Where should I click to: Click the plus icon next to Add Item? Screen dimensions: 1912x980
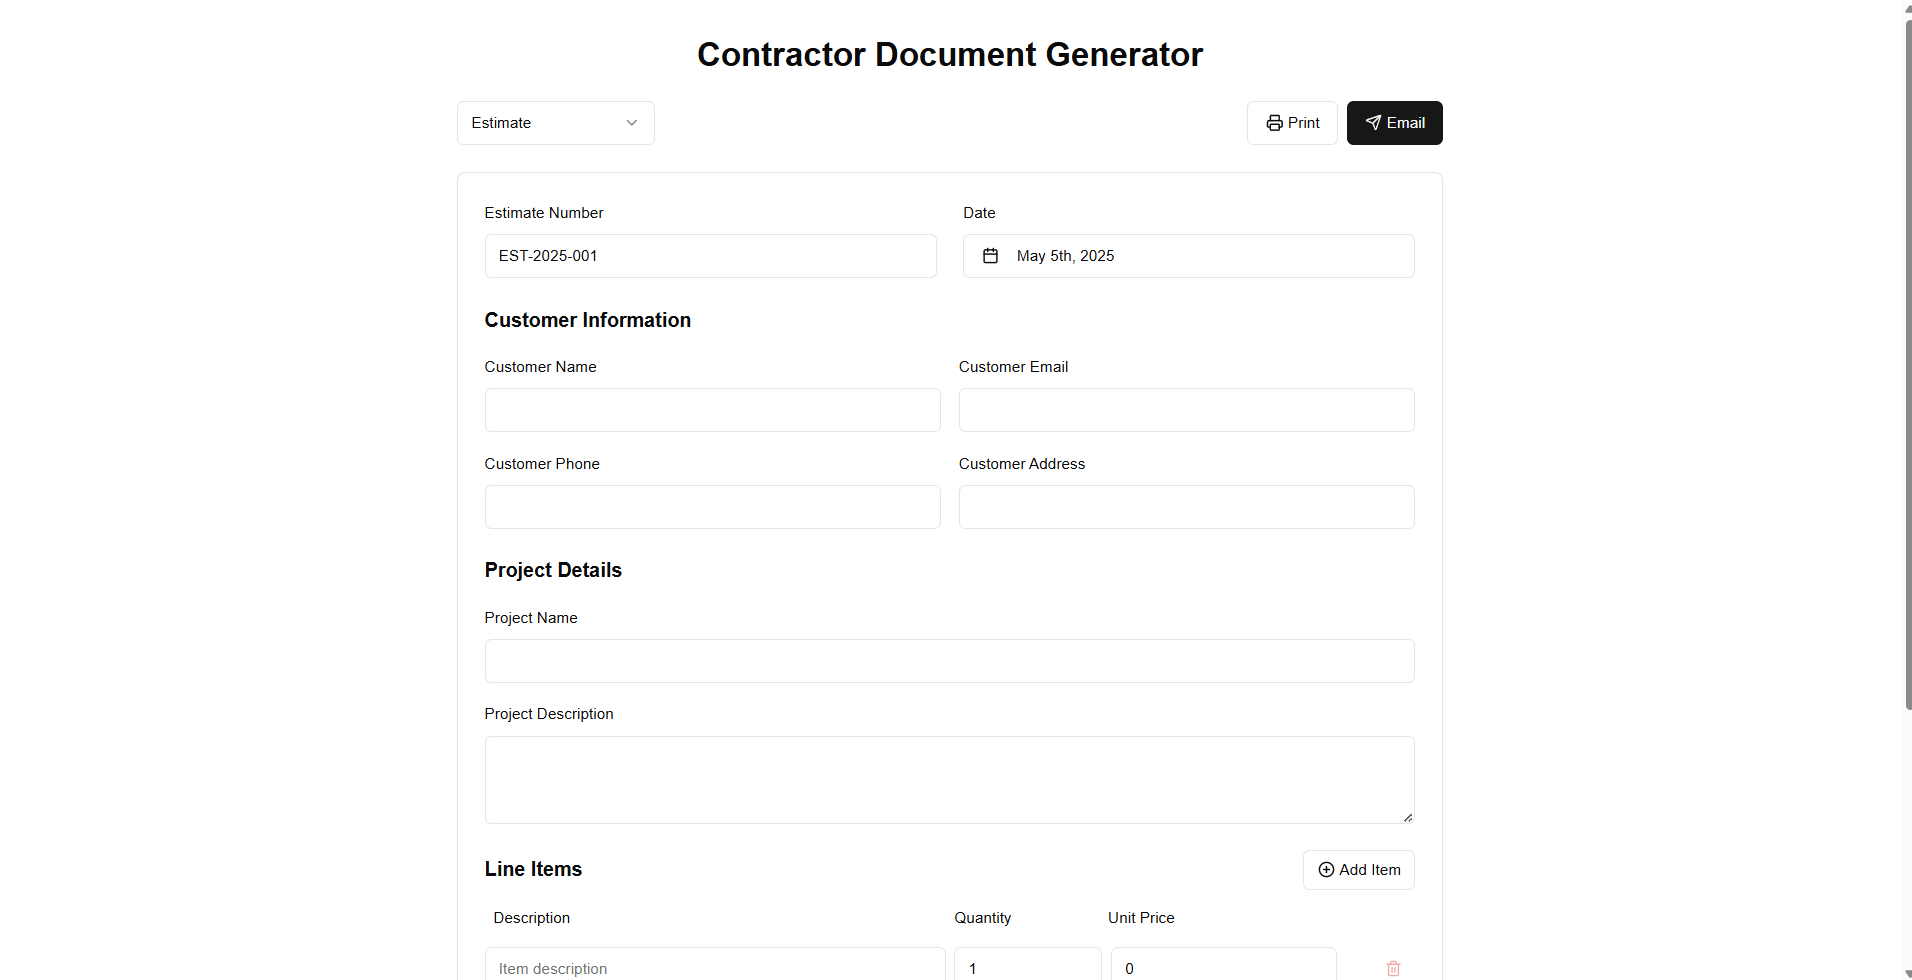(1326, 869)
